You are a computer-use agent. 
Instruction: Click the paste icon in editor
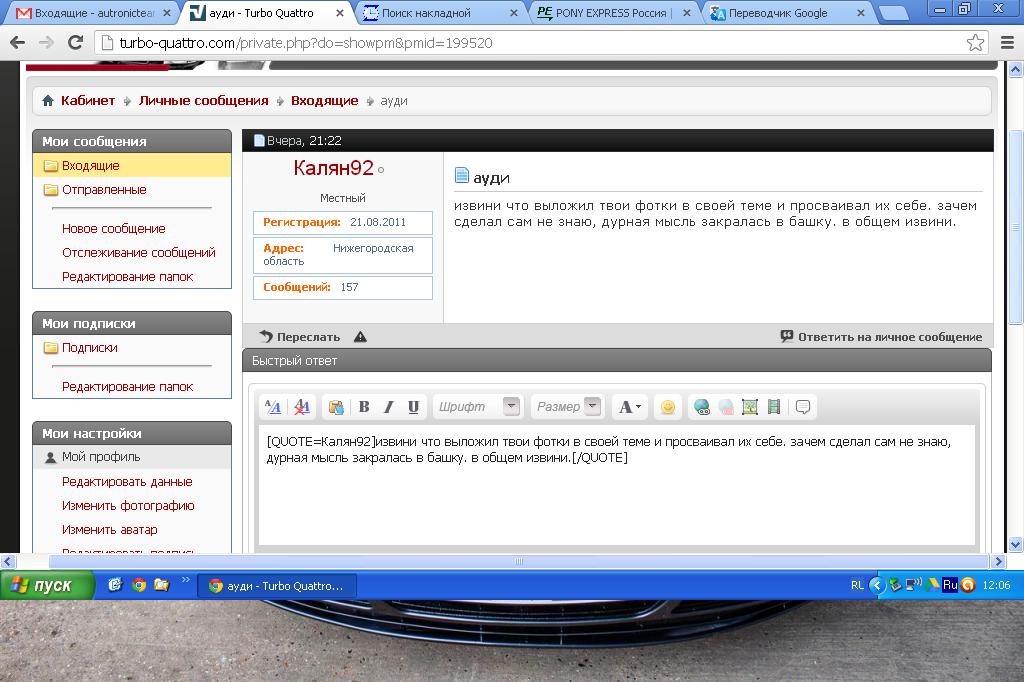(336, 407)
